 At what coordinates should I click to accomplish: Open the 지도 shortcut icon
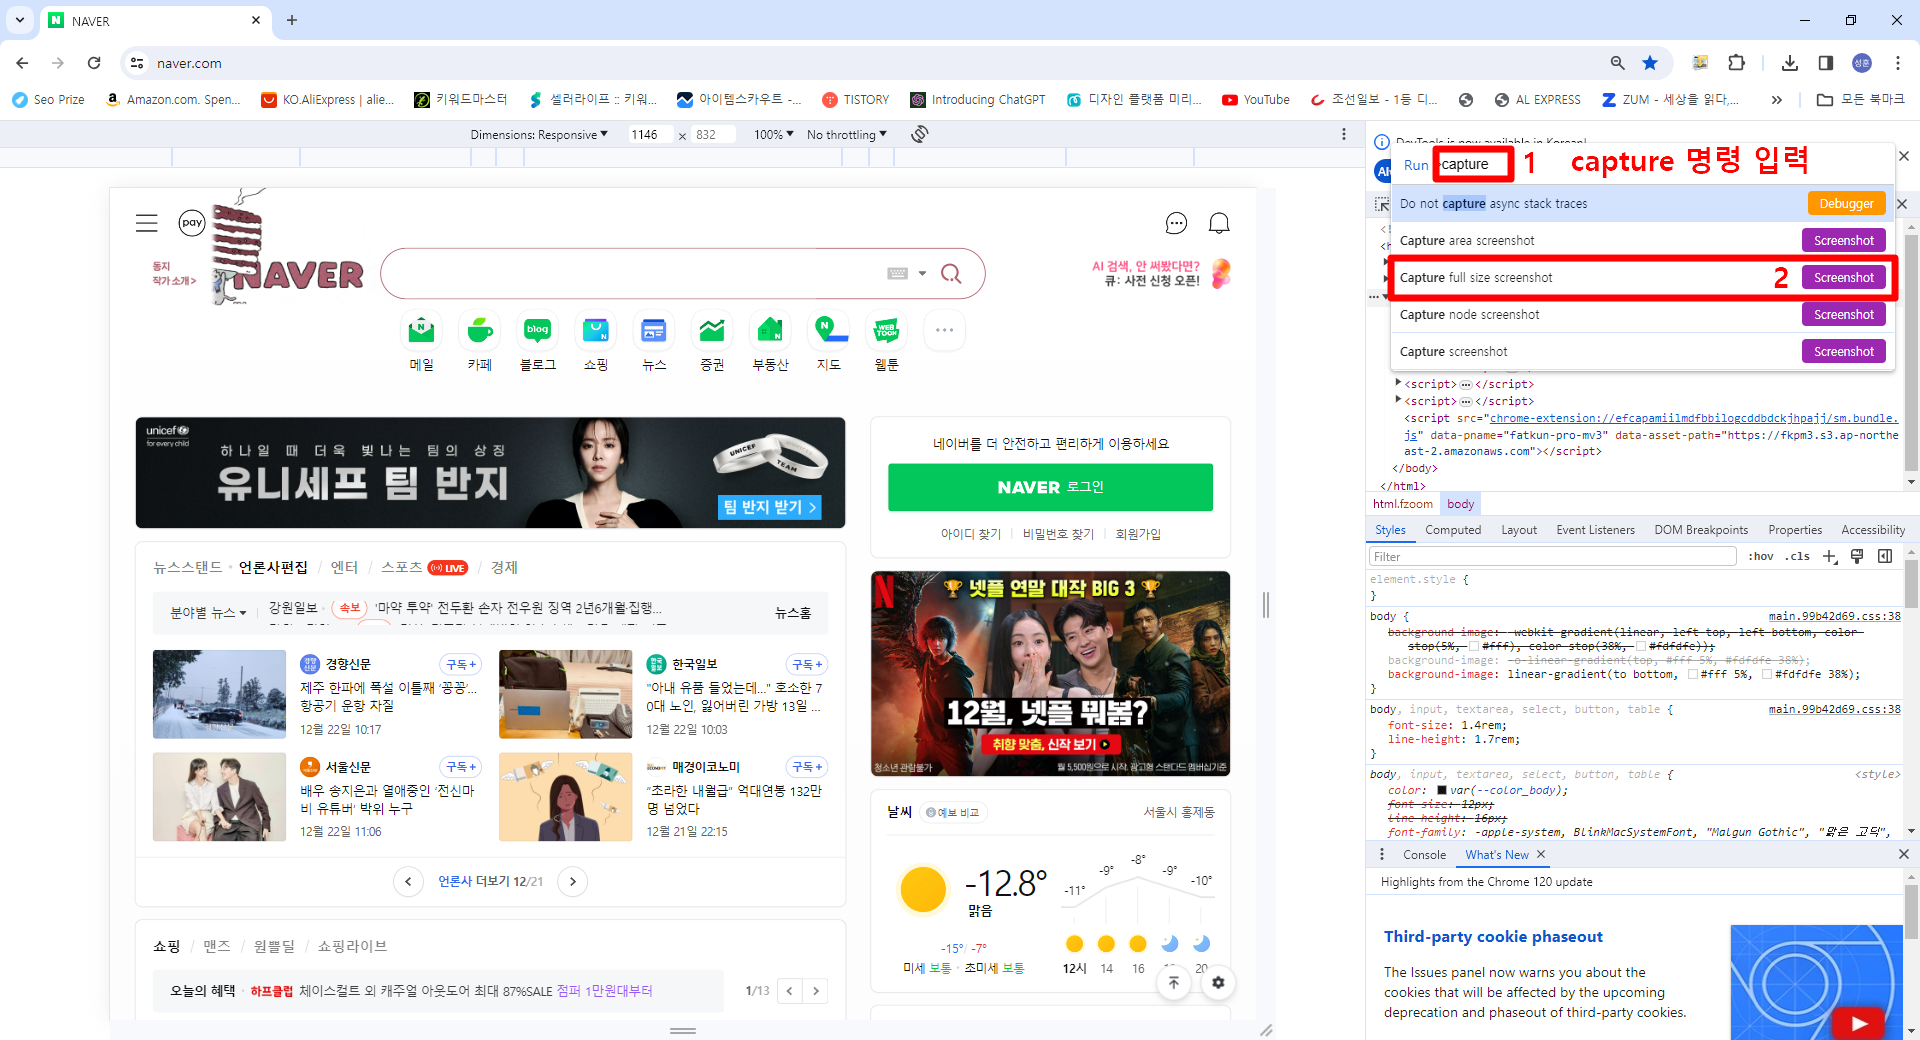click(x=828, y=330)
